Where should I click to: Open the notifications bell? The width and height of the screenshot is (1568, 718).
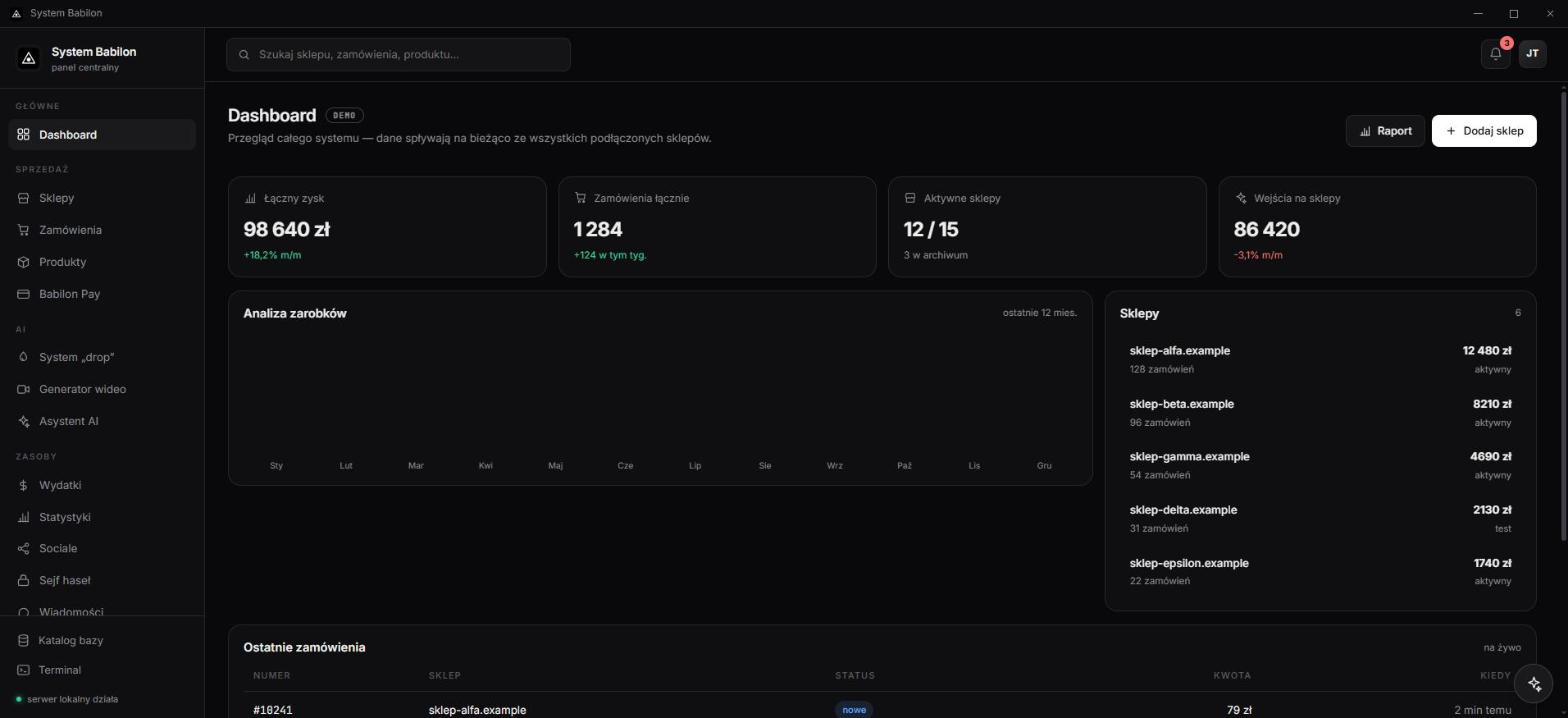point(1495,54)
